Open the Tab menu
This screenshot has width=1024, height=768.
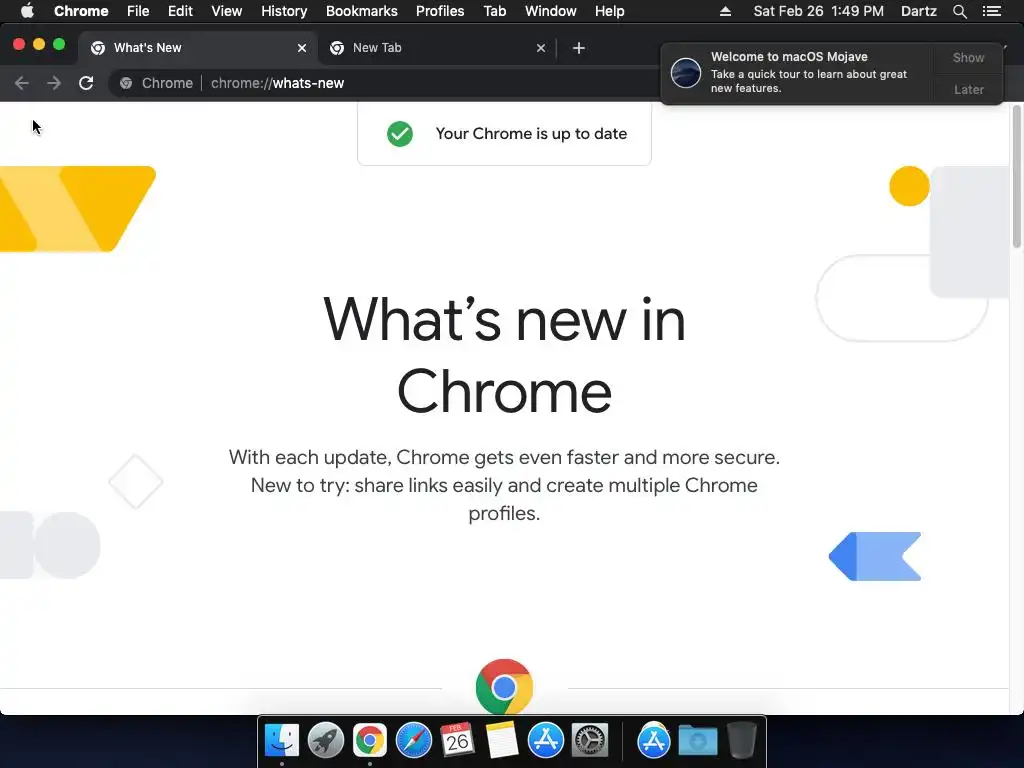click(494, 11)
